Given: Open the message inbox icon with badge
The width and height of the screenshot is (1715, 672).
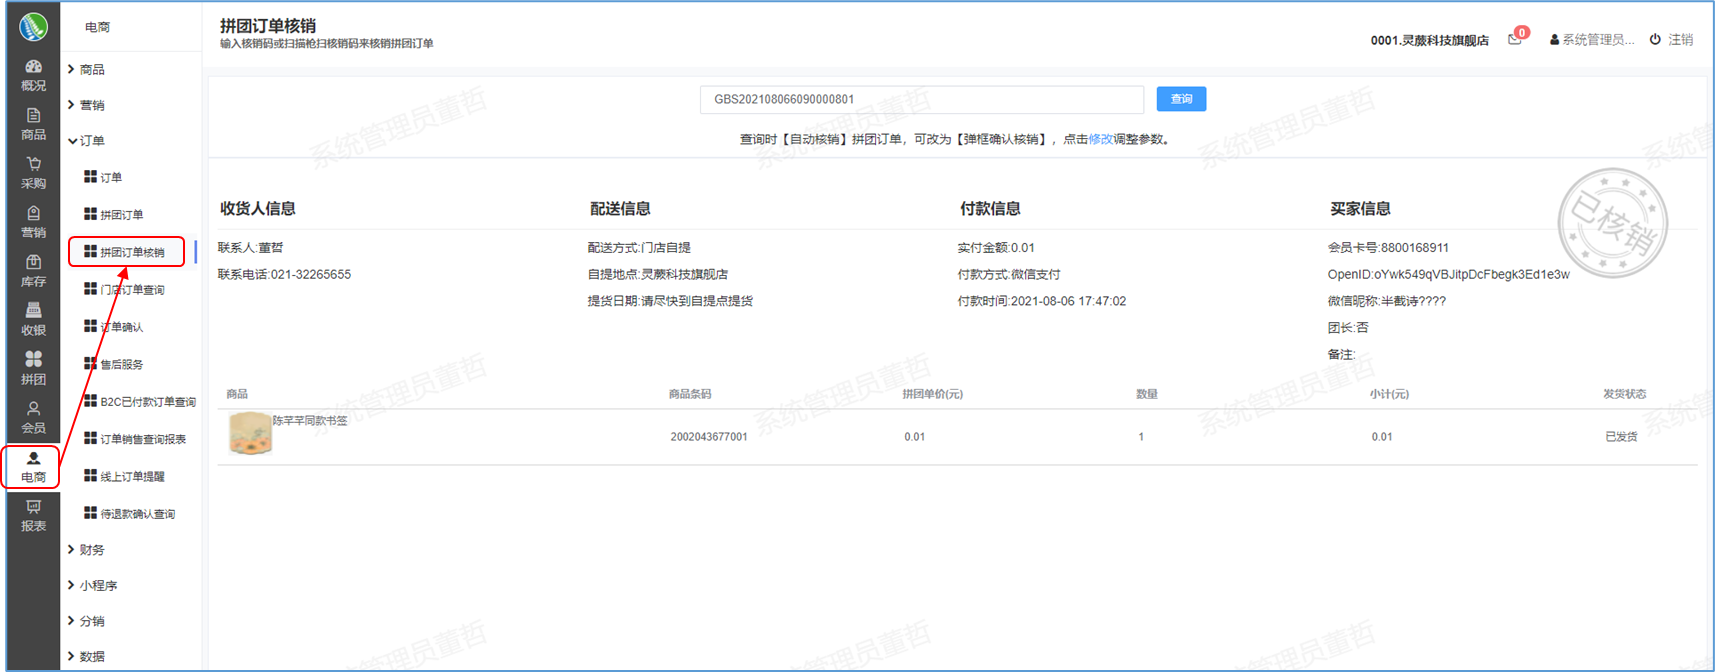Looking at the screenshot, I should [x=1516, y=38].
